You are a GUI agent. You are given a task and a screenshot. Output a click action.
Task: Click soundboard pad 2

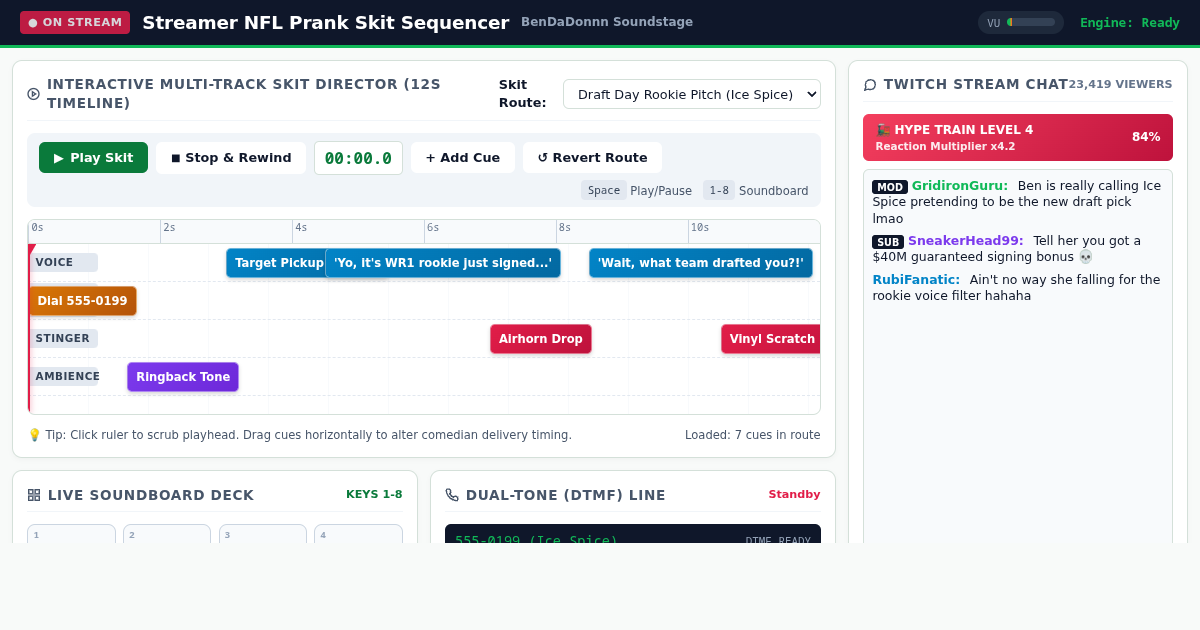(167, 534)
